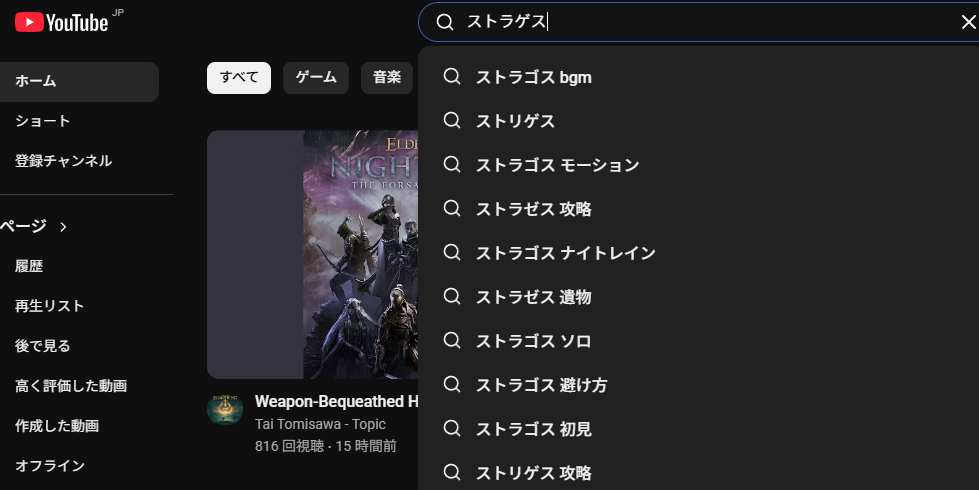
Task: Open ホーム in the sidebar
Action: tap(36, 81)
